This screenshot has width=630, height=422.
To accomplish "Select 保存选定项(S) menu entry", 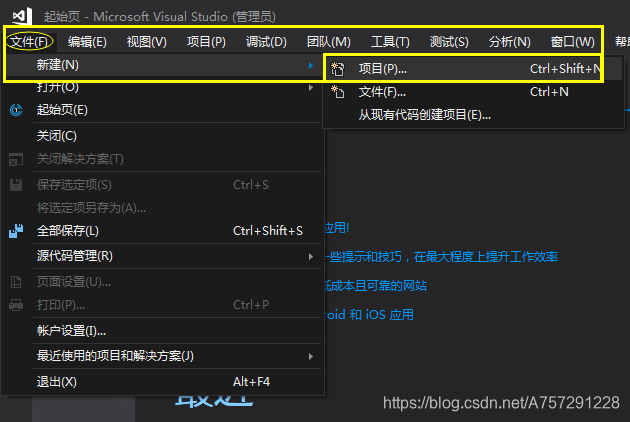I will [x=162, y=185].
